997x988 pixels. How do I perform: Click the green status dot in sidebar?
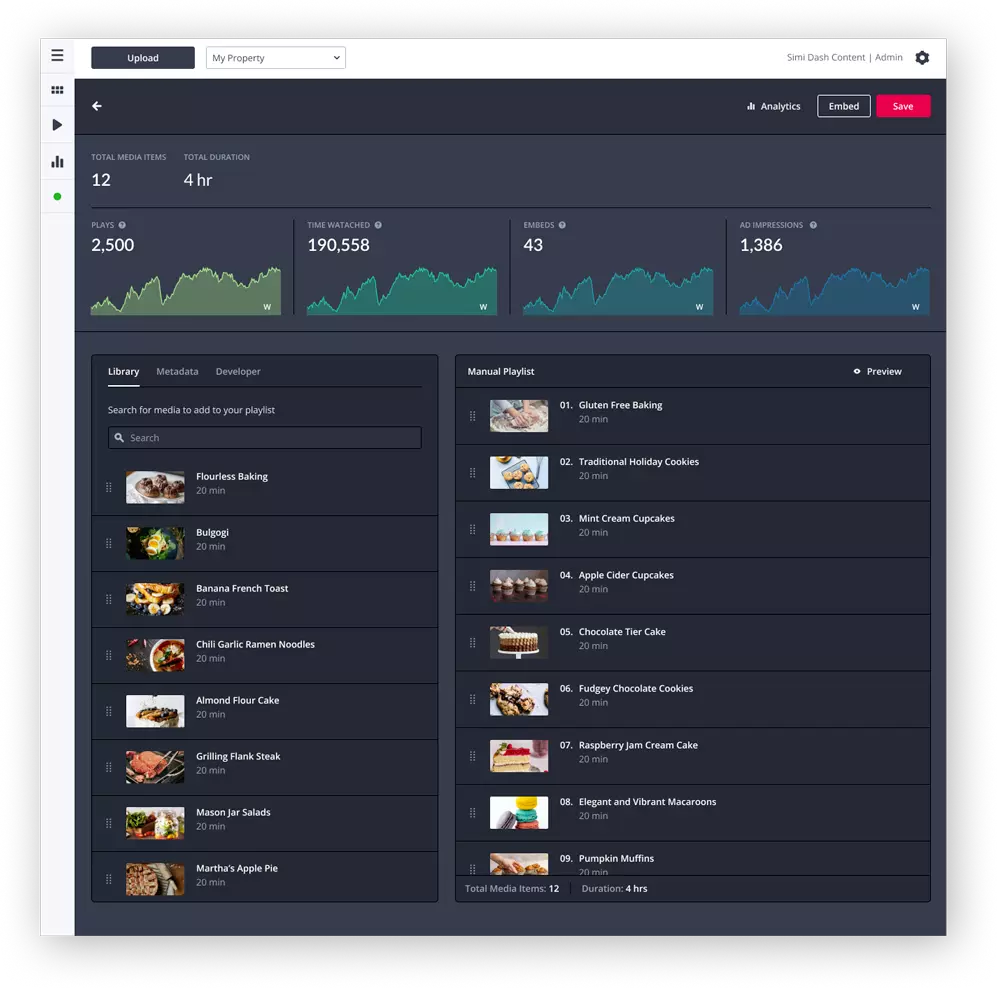(x=57, y=196)
